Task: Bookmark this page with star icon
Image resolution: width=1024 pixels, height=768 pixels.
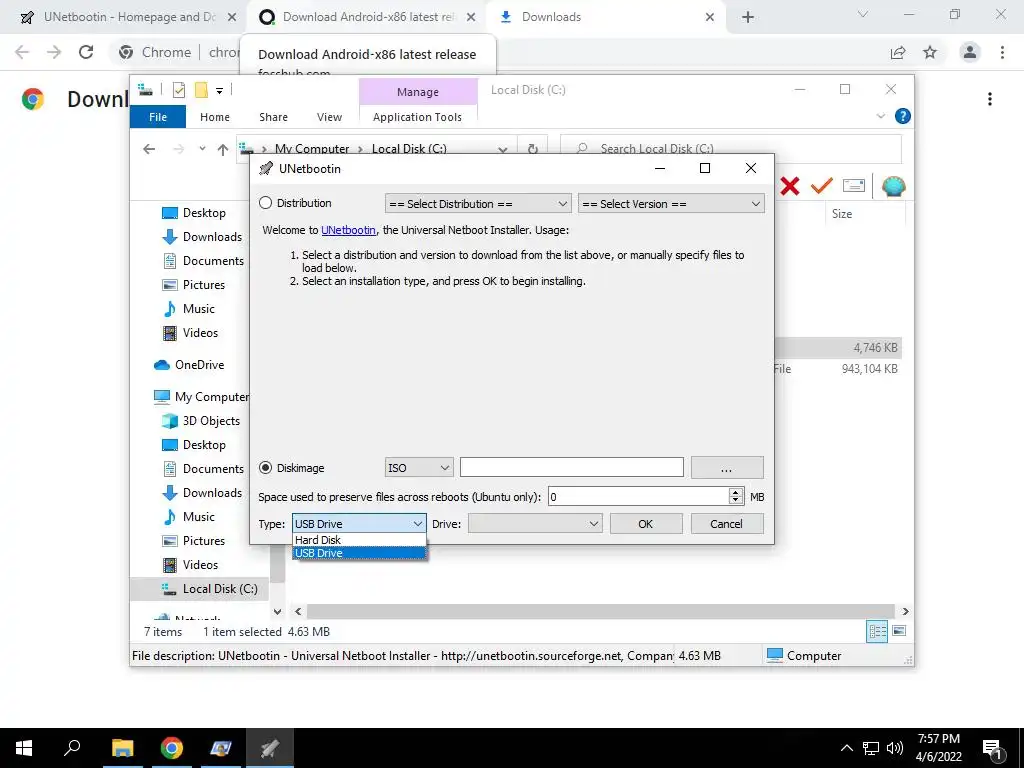Action: coord(930,52)
